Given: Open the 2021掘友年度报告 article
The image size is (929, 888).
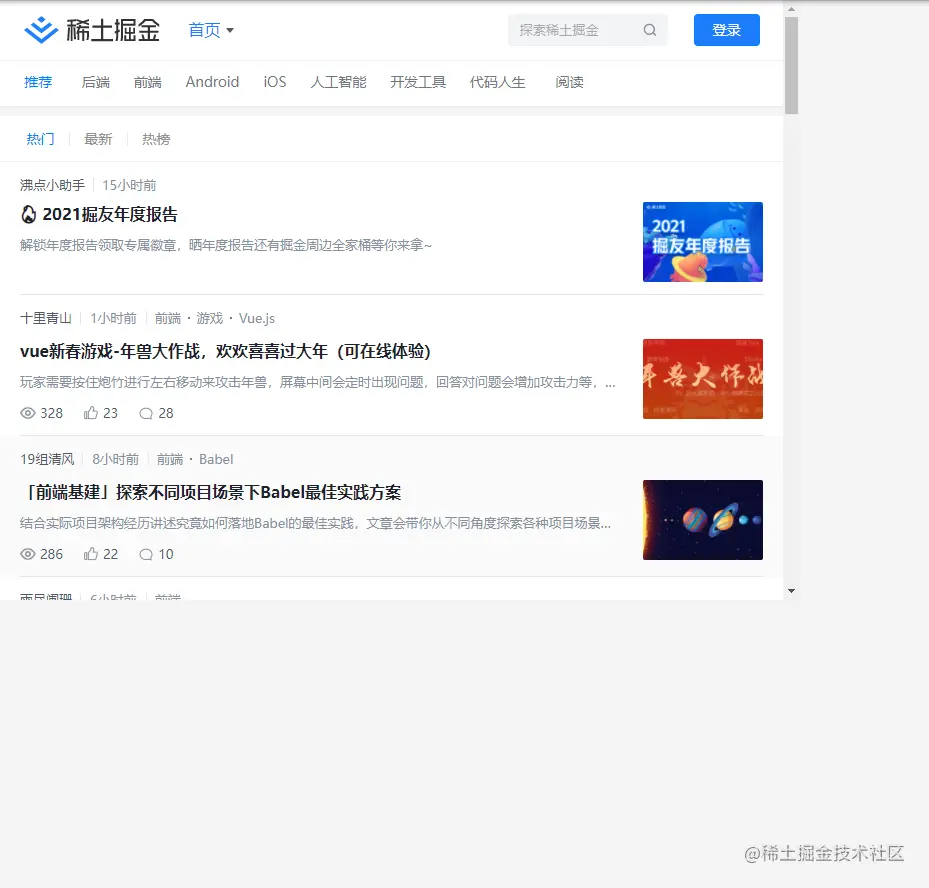Looking at the screenshot, I should (110, 214).
